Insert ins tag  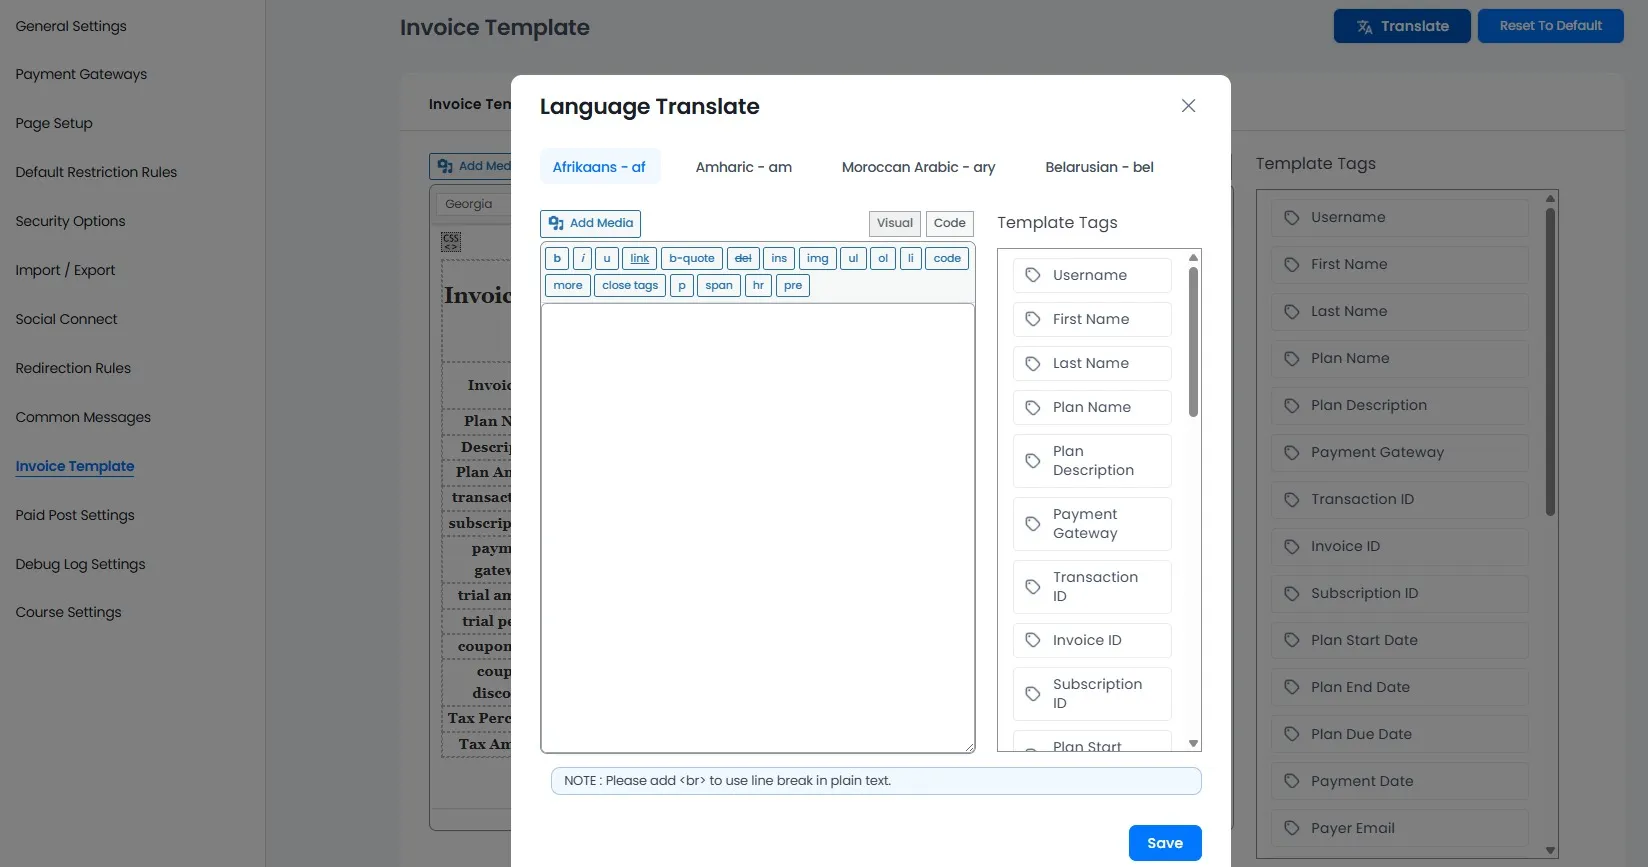coord(779,258)
